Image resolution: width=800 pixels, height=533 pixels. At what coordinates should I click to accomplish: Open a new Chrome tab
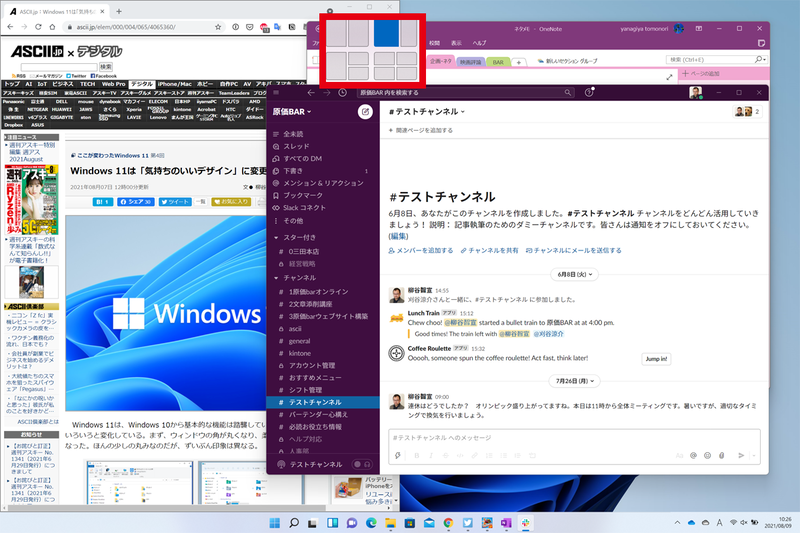(x=118, y=11)
